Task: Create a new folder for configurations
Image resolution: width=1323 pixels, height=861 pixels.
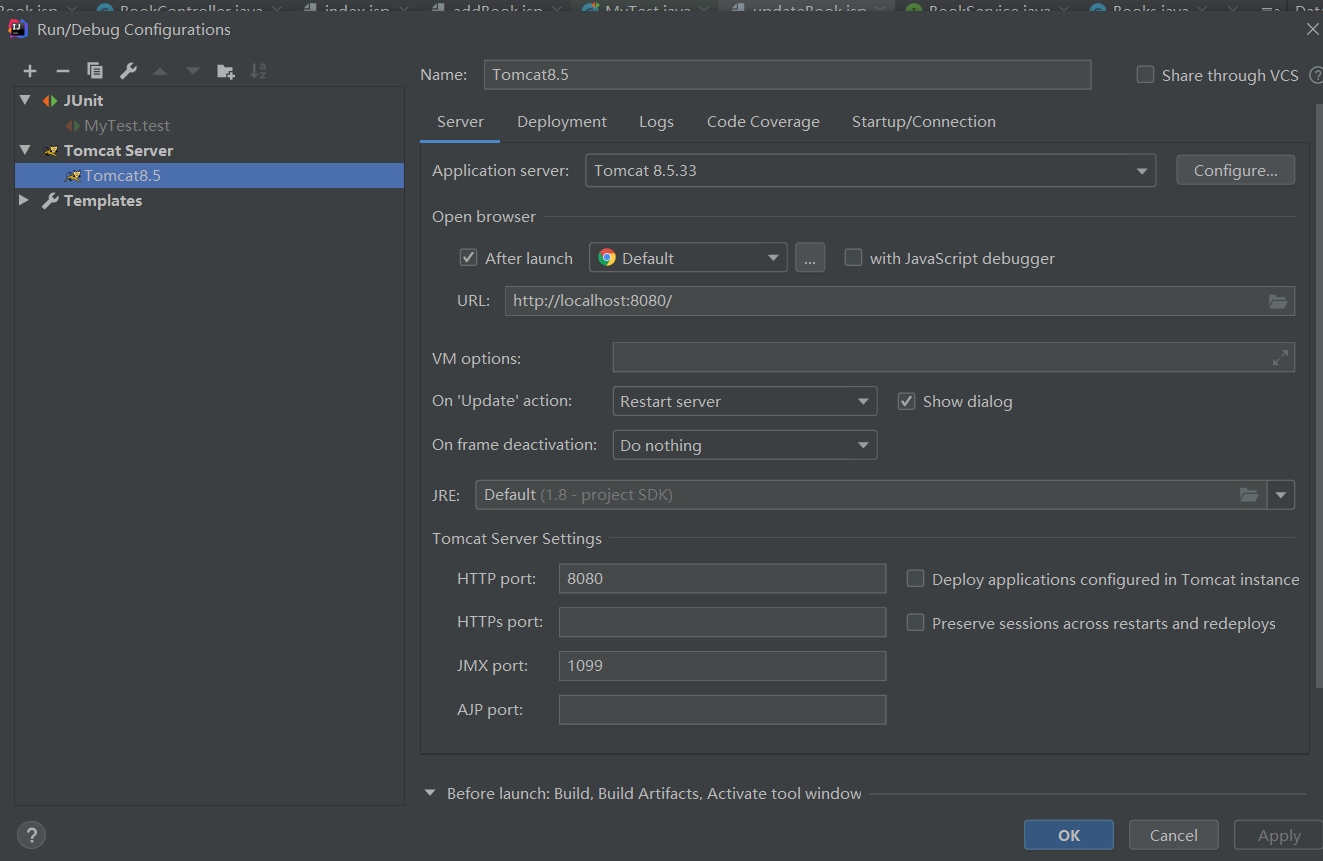Action: (x=226, y=71)
